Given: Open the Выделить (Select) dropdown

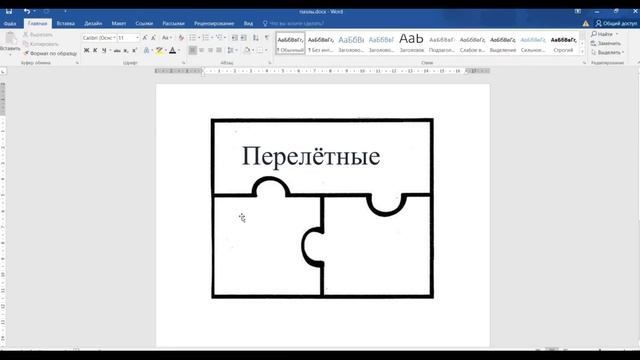Looking at the screenshot, I should 607,52.
